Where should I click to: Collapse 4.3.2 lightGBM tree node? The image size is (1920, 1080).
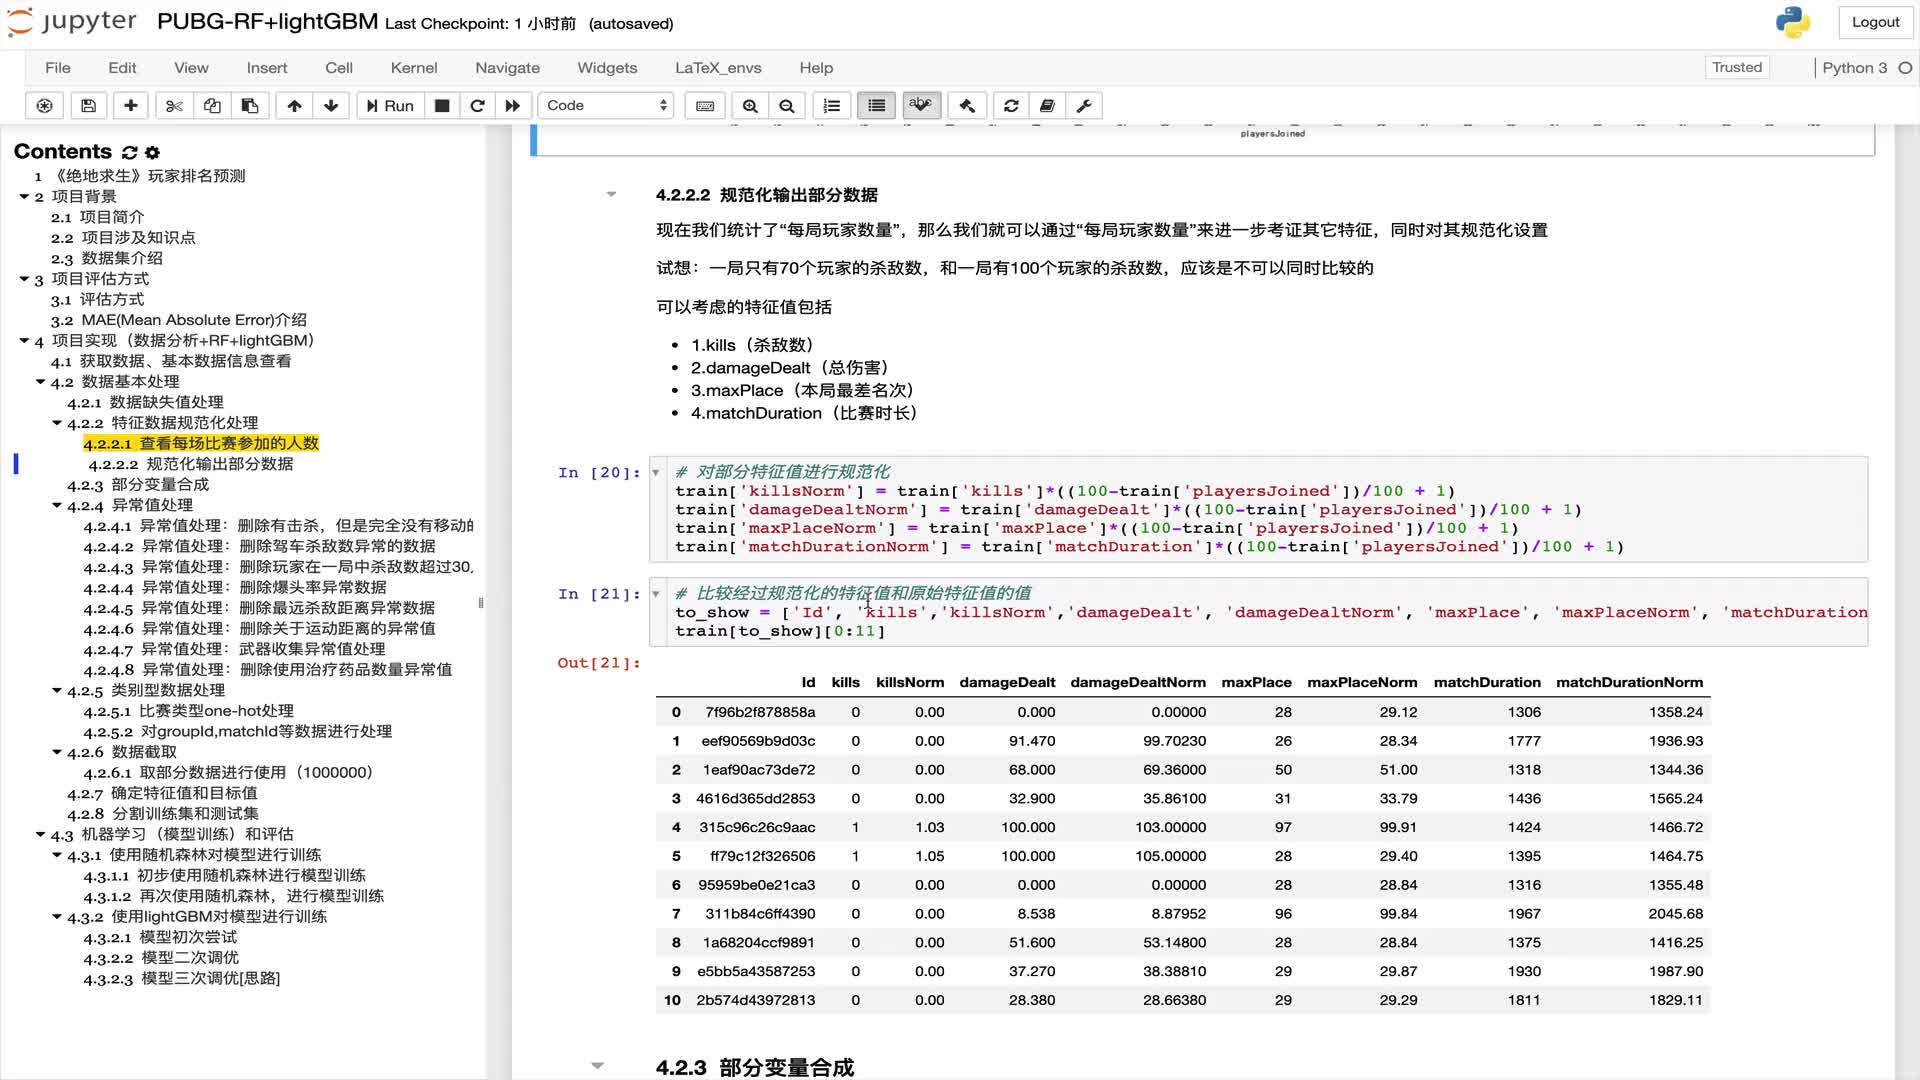tap(57, 917)
